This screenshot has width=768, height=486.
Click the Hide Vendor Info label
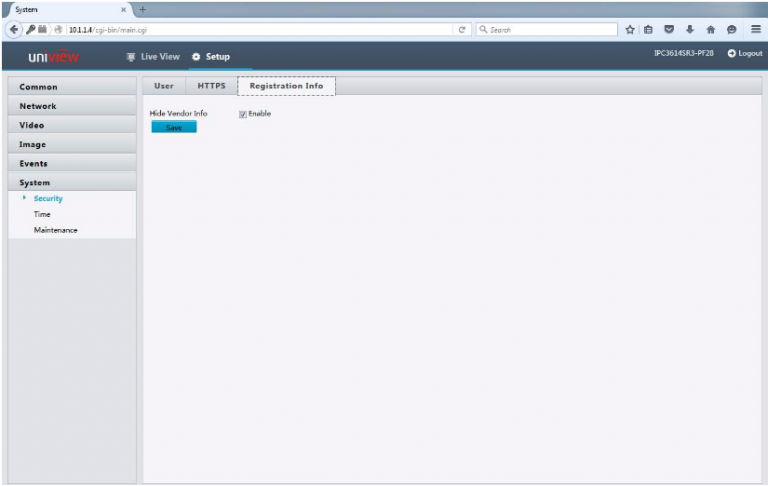178,113
